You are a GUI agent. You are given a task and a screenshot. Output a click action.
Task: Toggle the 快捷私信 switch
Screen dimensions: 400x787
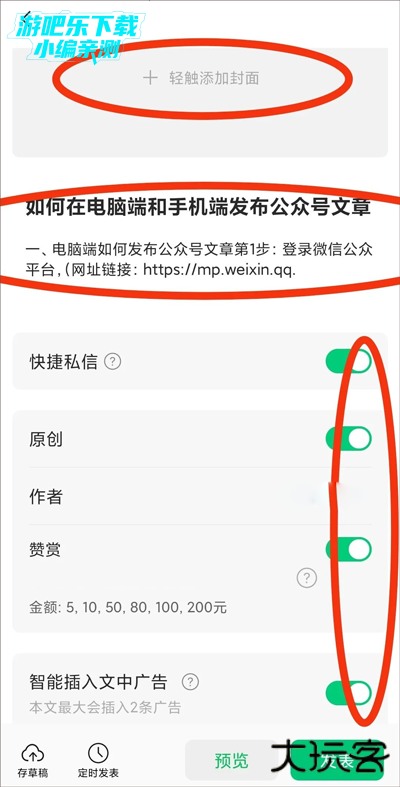coord(349,361)
